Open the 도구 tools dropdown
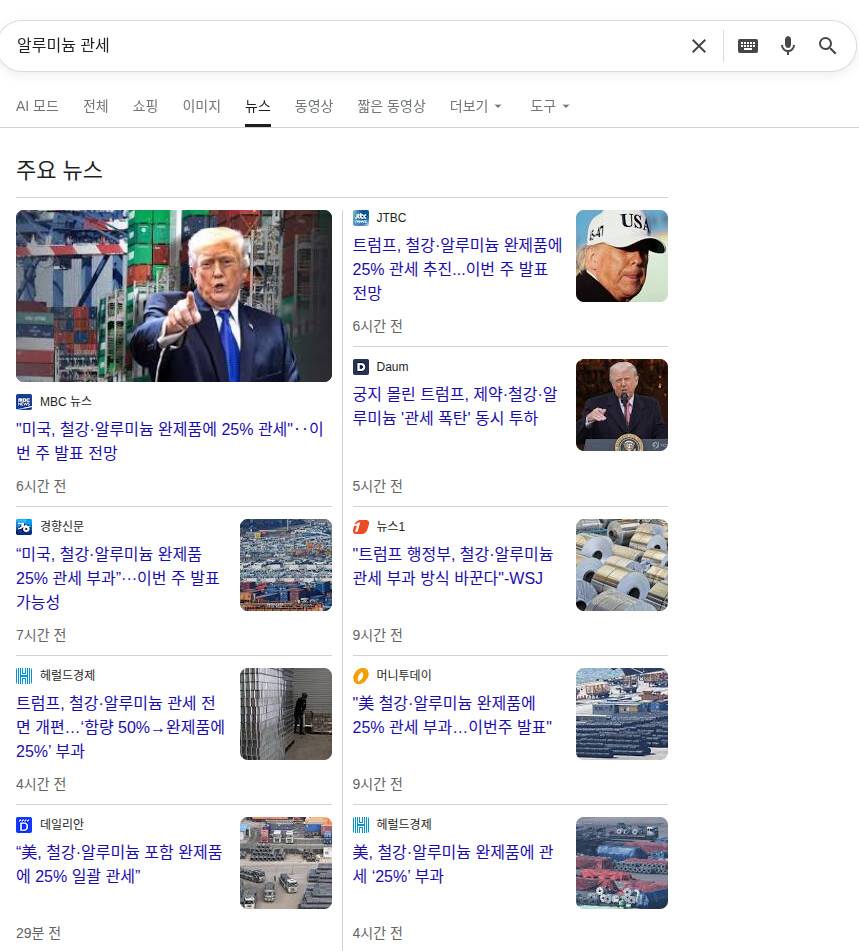The image size is (859, 951). click(x=550, y=106)
